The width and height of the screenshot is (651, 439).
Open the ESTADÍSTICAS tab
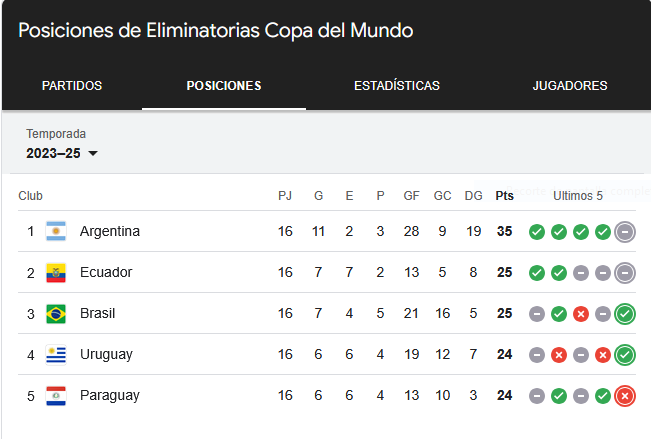(397, 86)
